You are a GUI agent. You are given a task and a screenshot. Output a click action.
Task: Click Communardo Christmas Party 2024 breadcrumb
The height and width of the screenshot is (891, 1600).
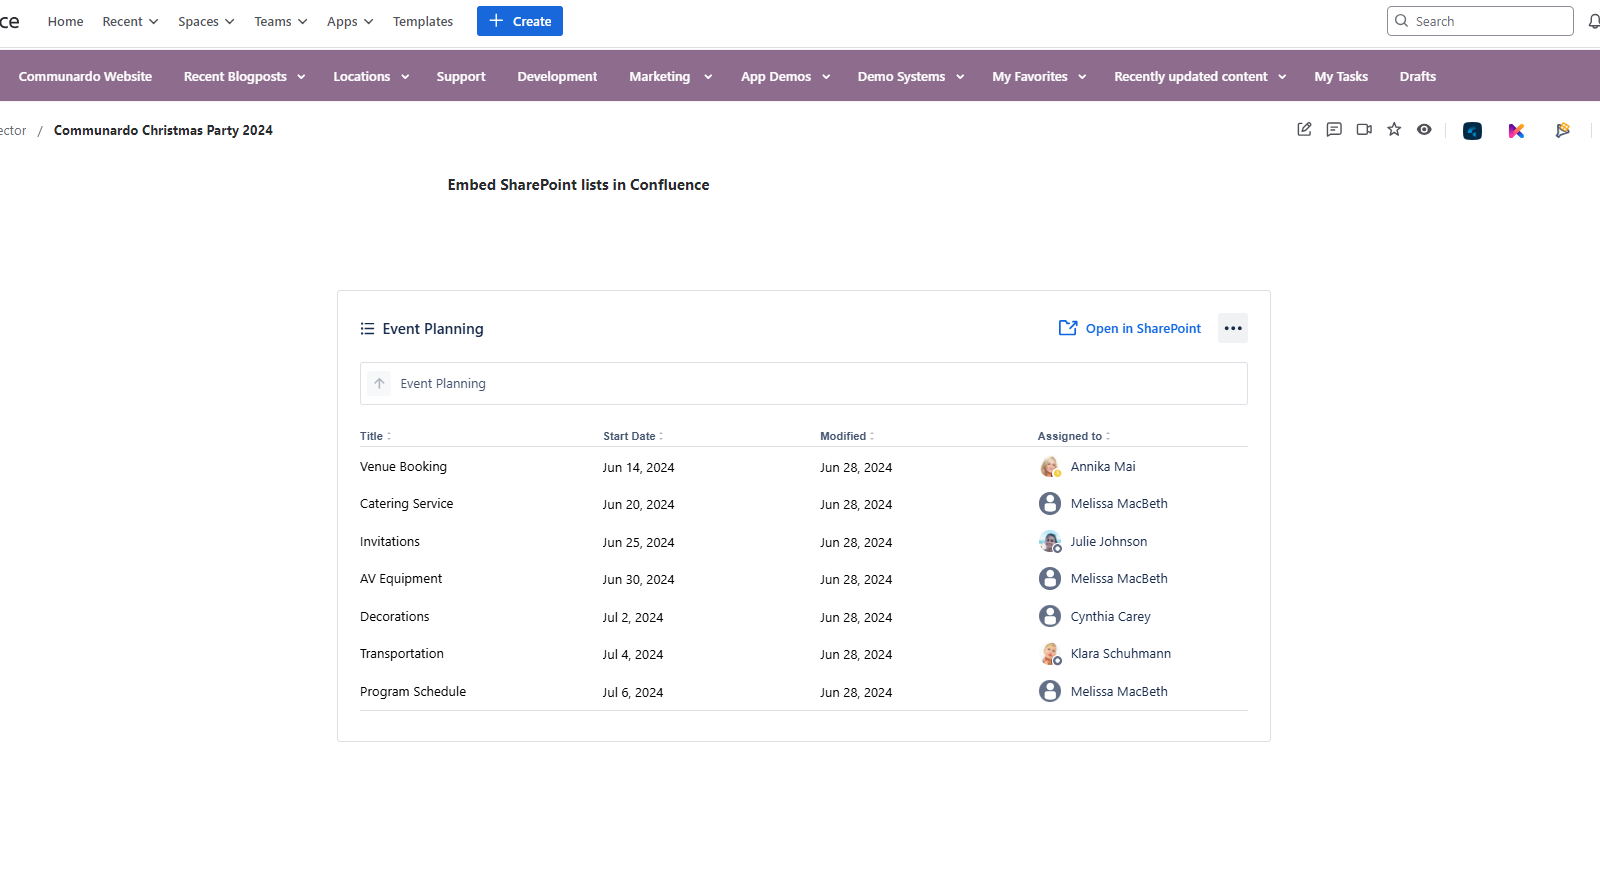(x=163, y=130)
